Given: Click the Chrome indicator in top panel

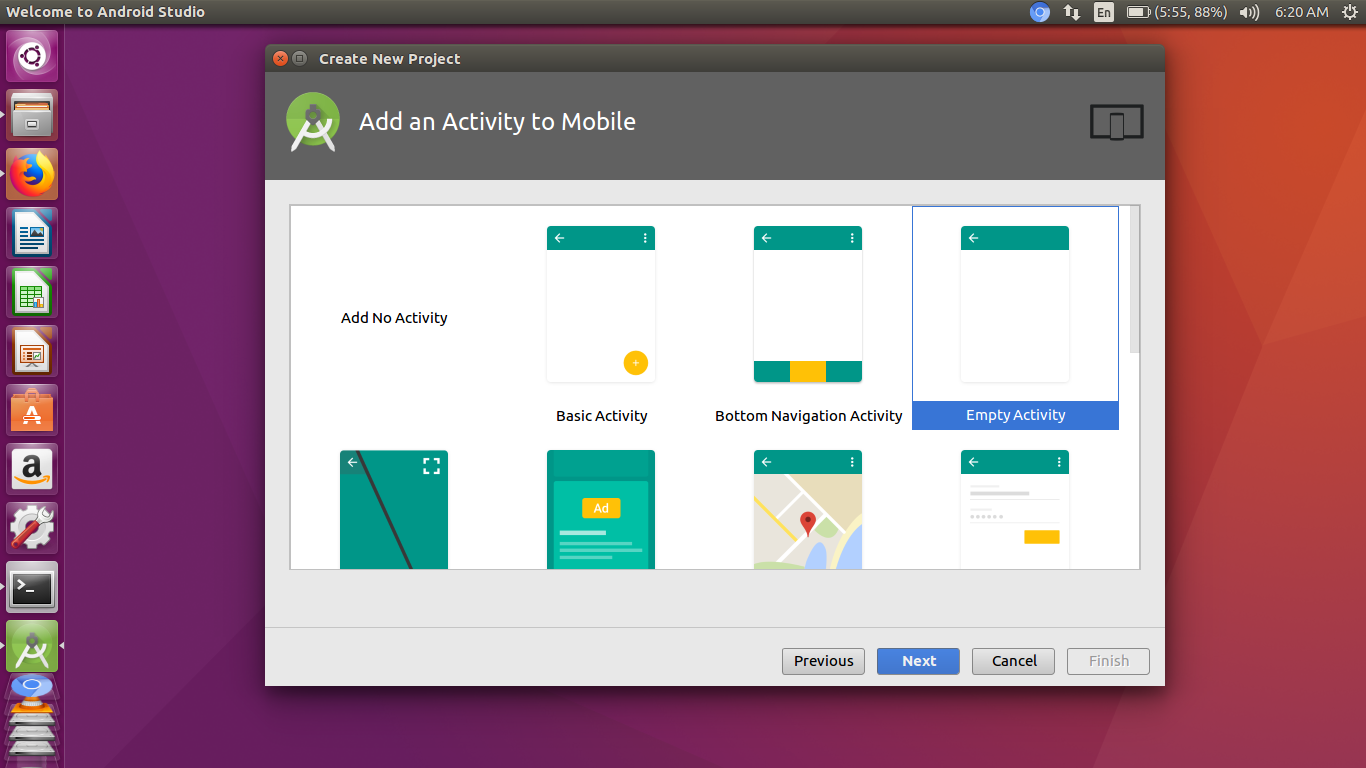Looking at the screenshot, I should click(1040, 12).
